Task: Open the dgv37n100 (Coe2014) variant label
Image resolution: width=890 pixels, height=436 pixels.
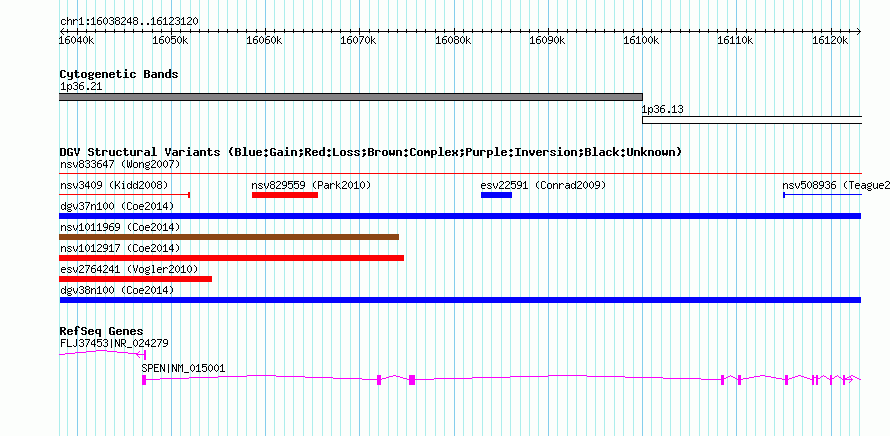Action: [x=117, y=207]
